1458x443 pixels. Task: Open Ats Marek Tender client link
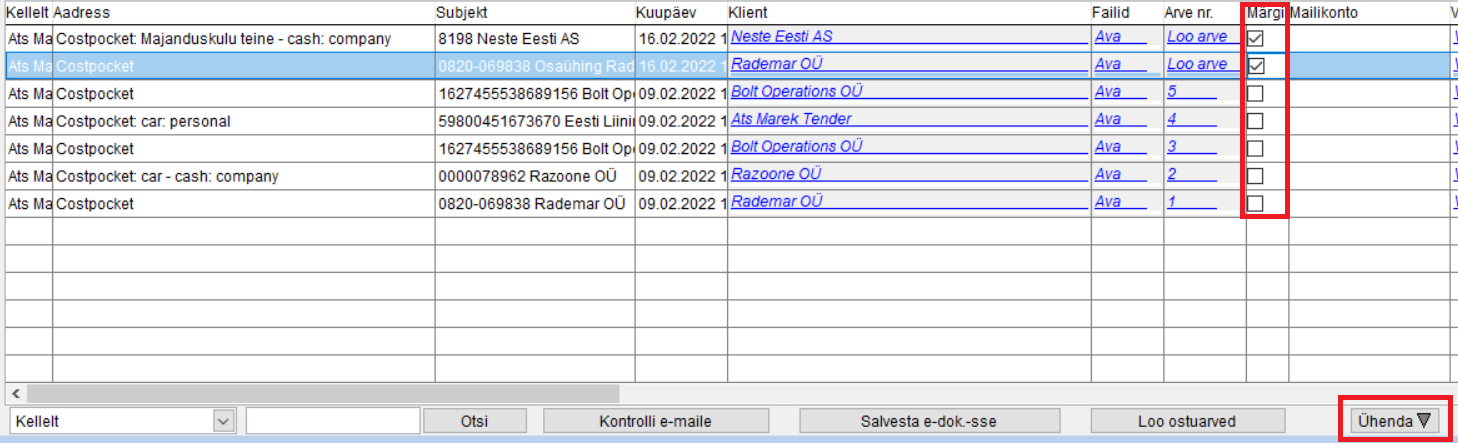pyautogui.click(x=791, y=119)
